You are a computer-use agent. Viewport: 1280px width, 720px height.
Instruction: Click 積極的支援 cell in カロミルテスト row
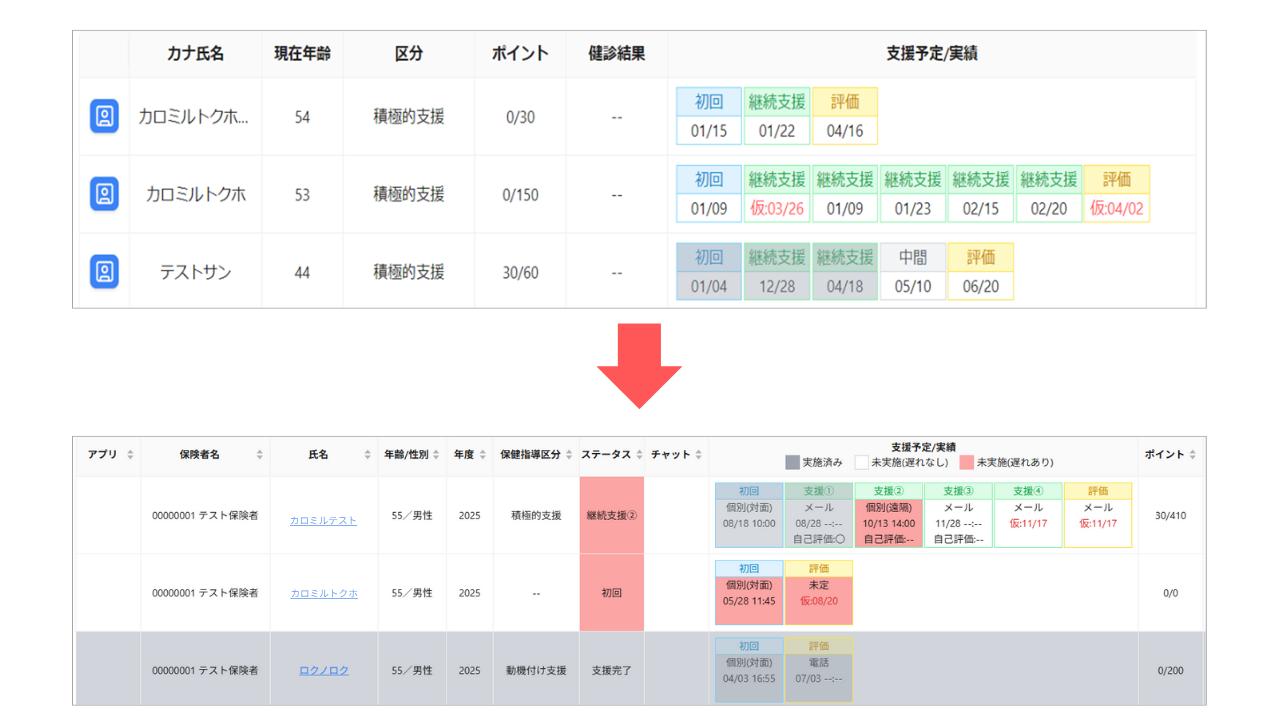536,515
